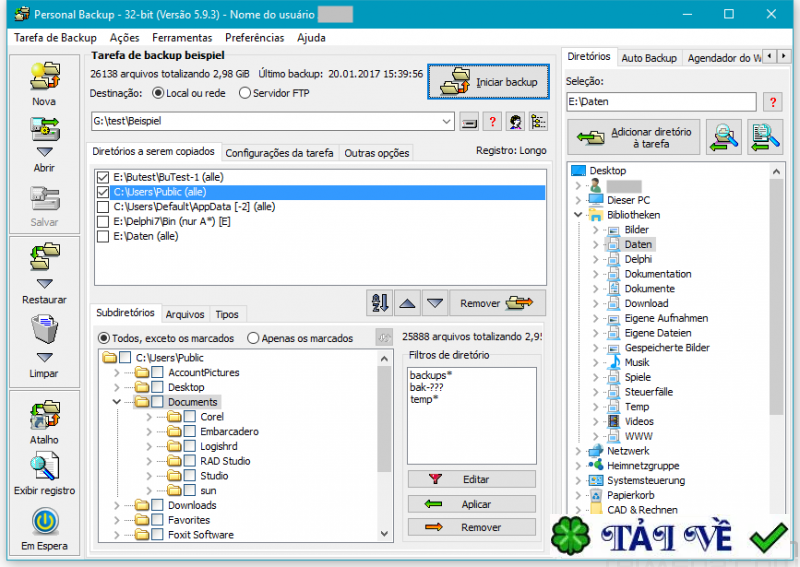
Task: Uncheck C:\Users\Public (alle) checkbox
Action: click(x=103, y=192)
